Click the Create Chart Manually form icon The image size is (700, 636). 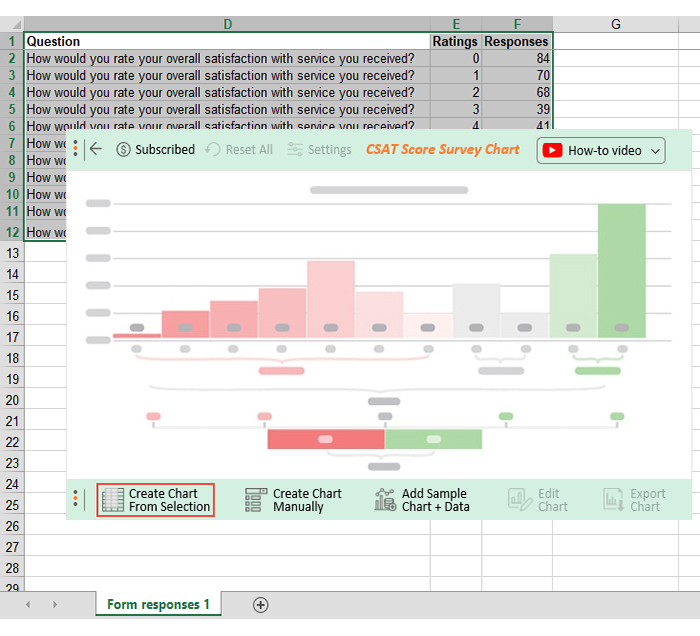[256, 499]
